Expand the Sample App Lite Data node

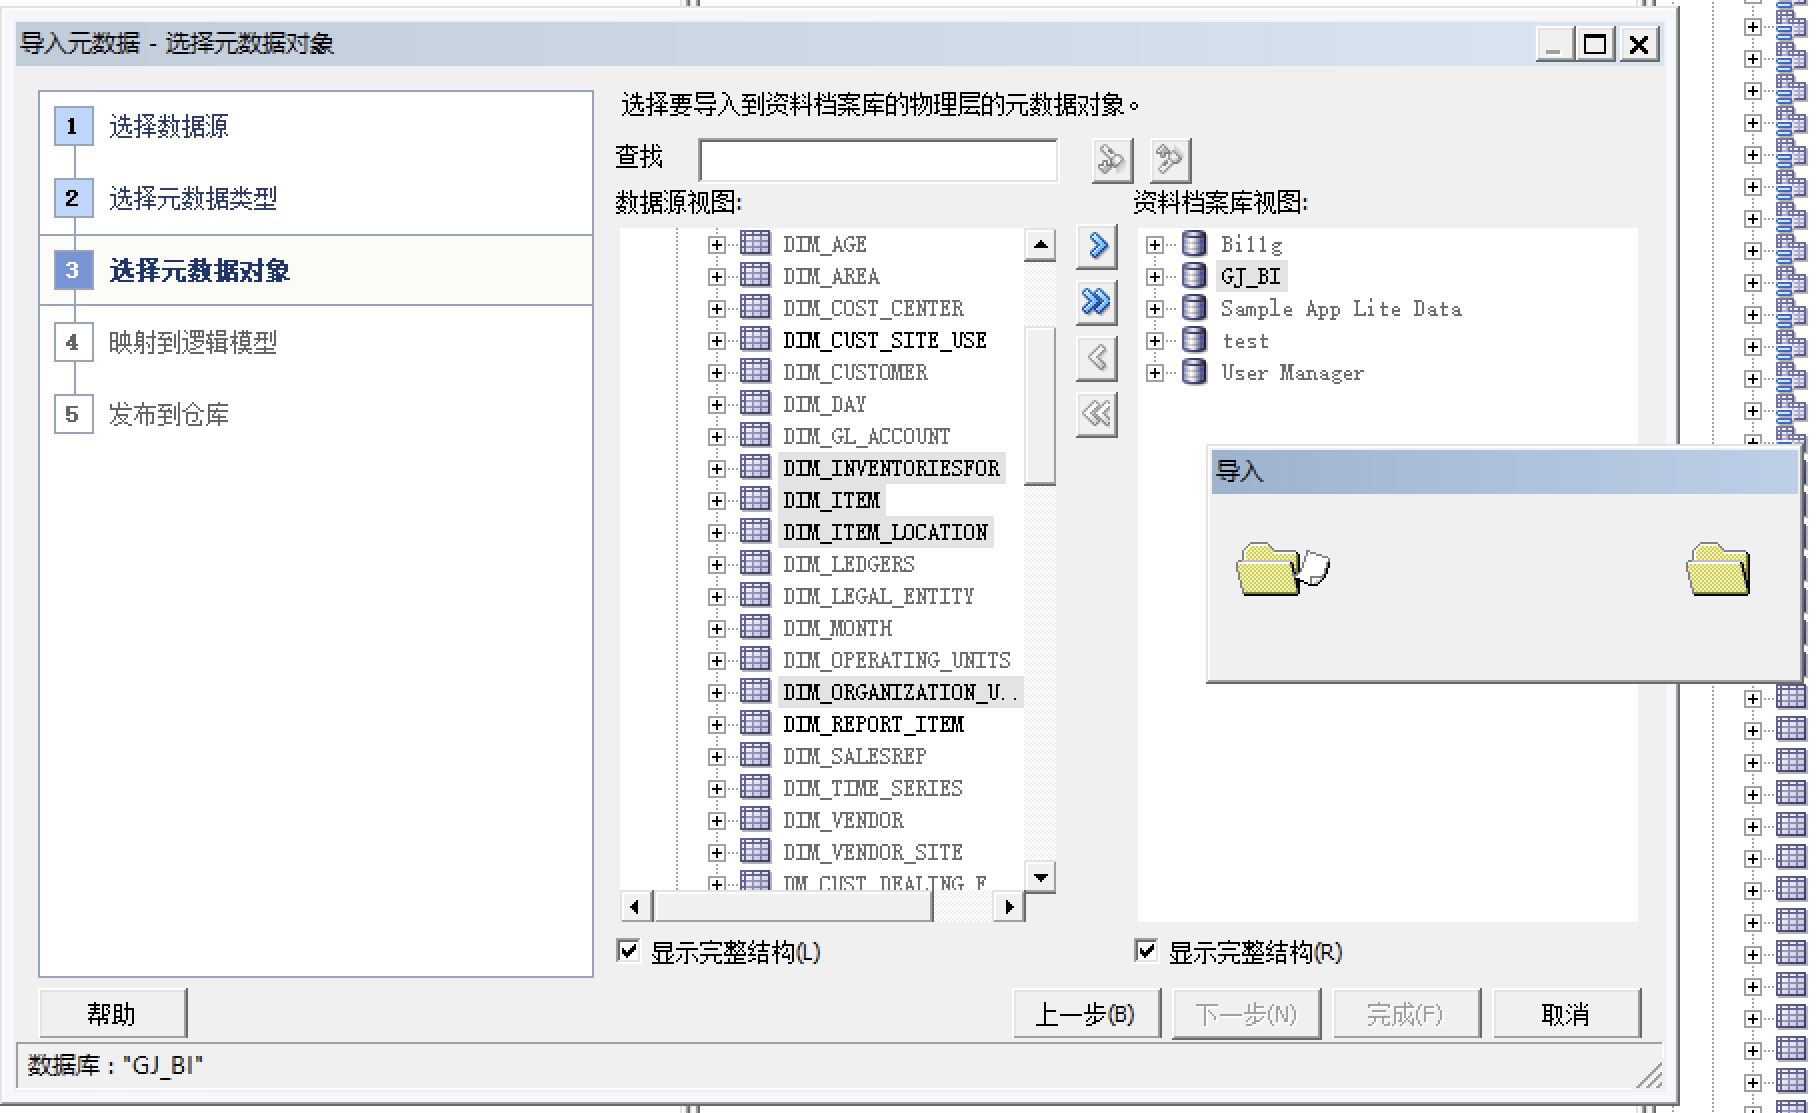[x=1155, y=309]
